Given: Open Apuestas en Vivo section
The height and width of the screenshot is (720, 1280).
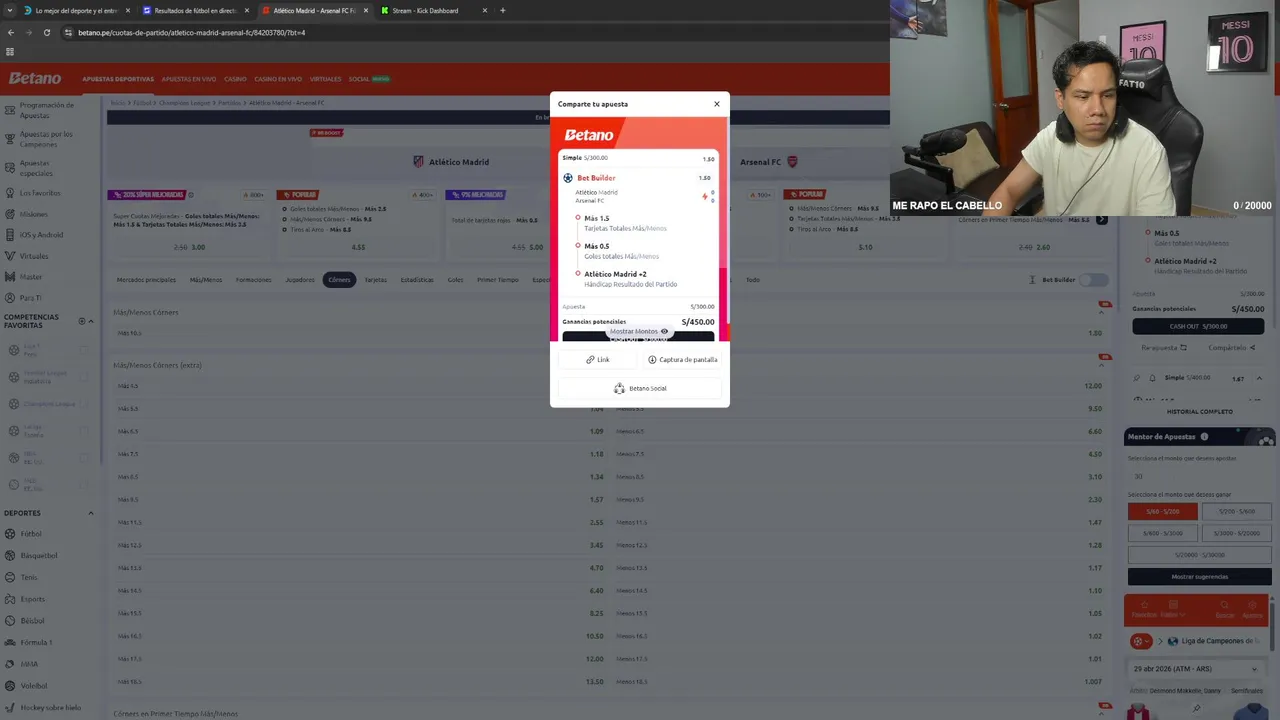Looking at the screenshot, I should click(x=189, y=79).
